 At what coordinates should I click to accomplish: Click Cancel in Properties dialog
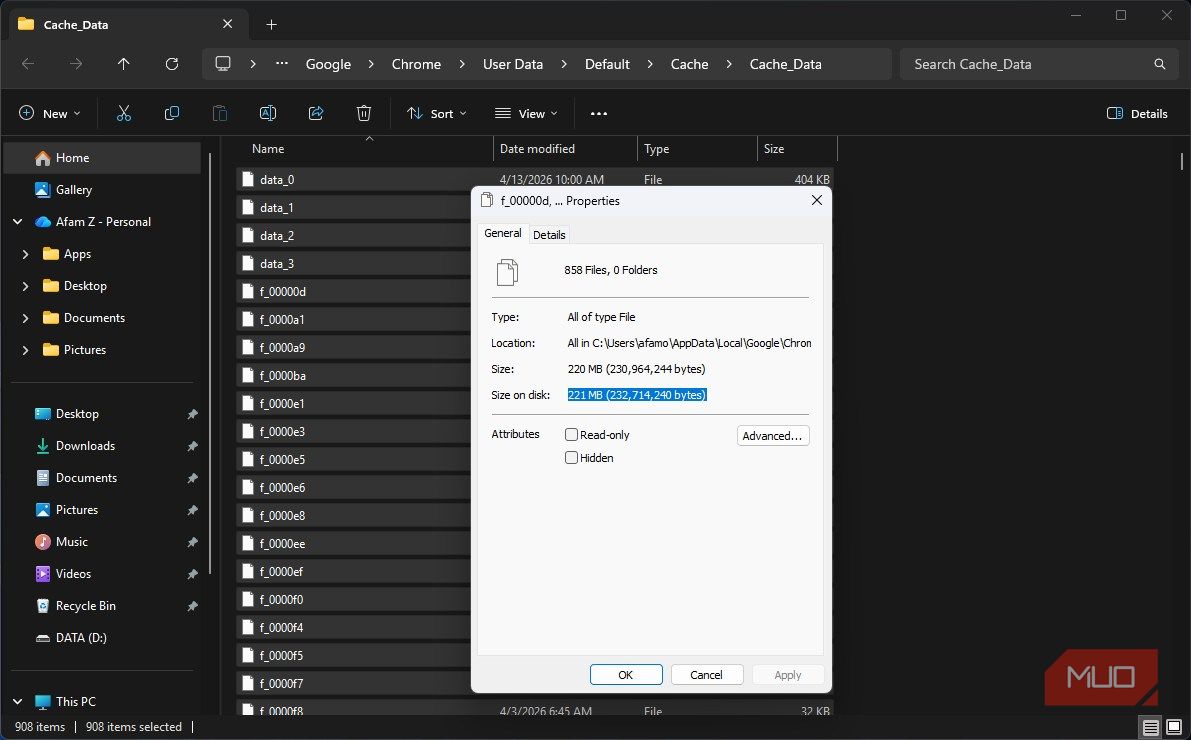tap(706, 675)
